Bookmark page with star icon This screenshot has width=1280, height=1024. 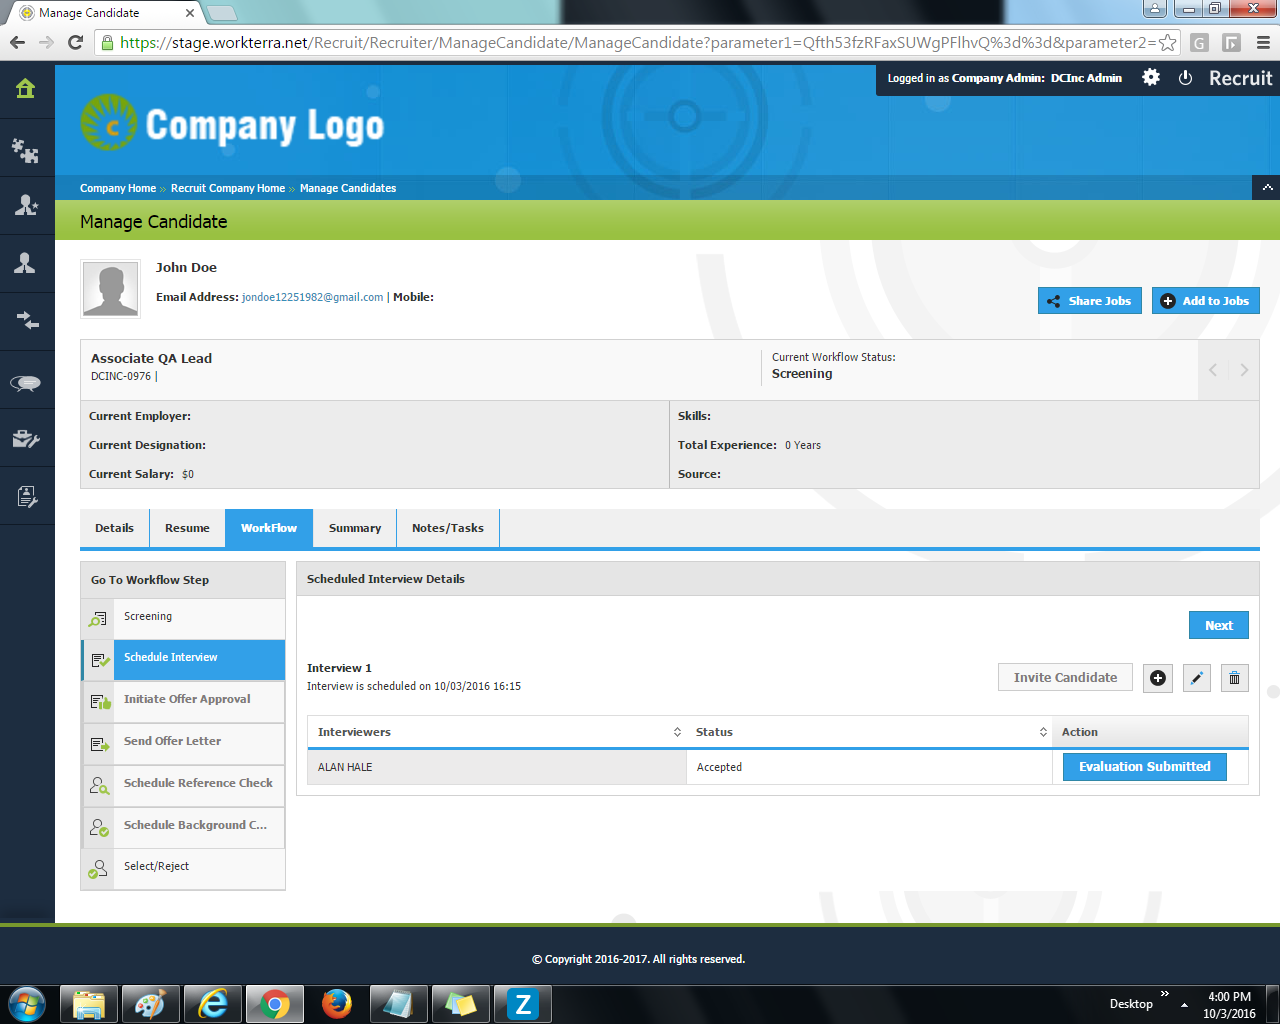coord(1167,43)
